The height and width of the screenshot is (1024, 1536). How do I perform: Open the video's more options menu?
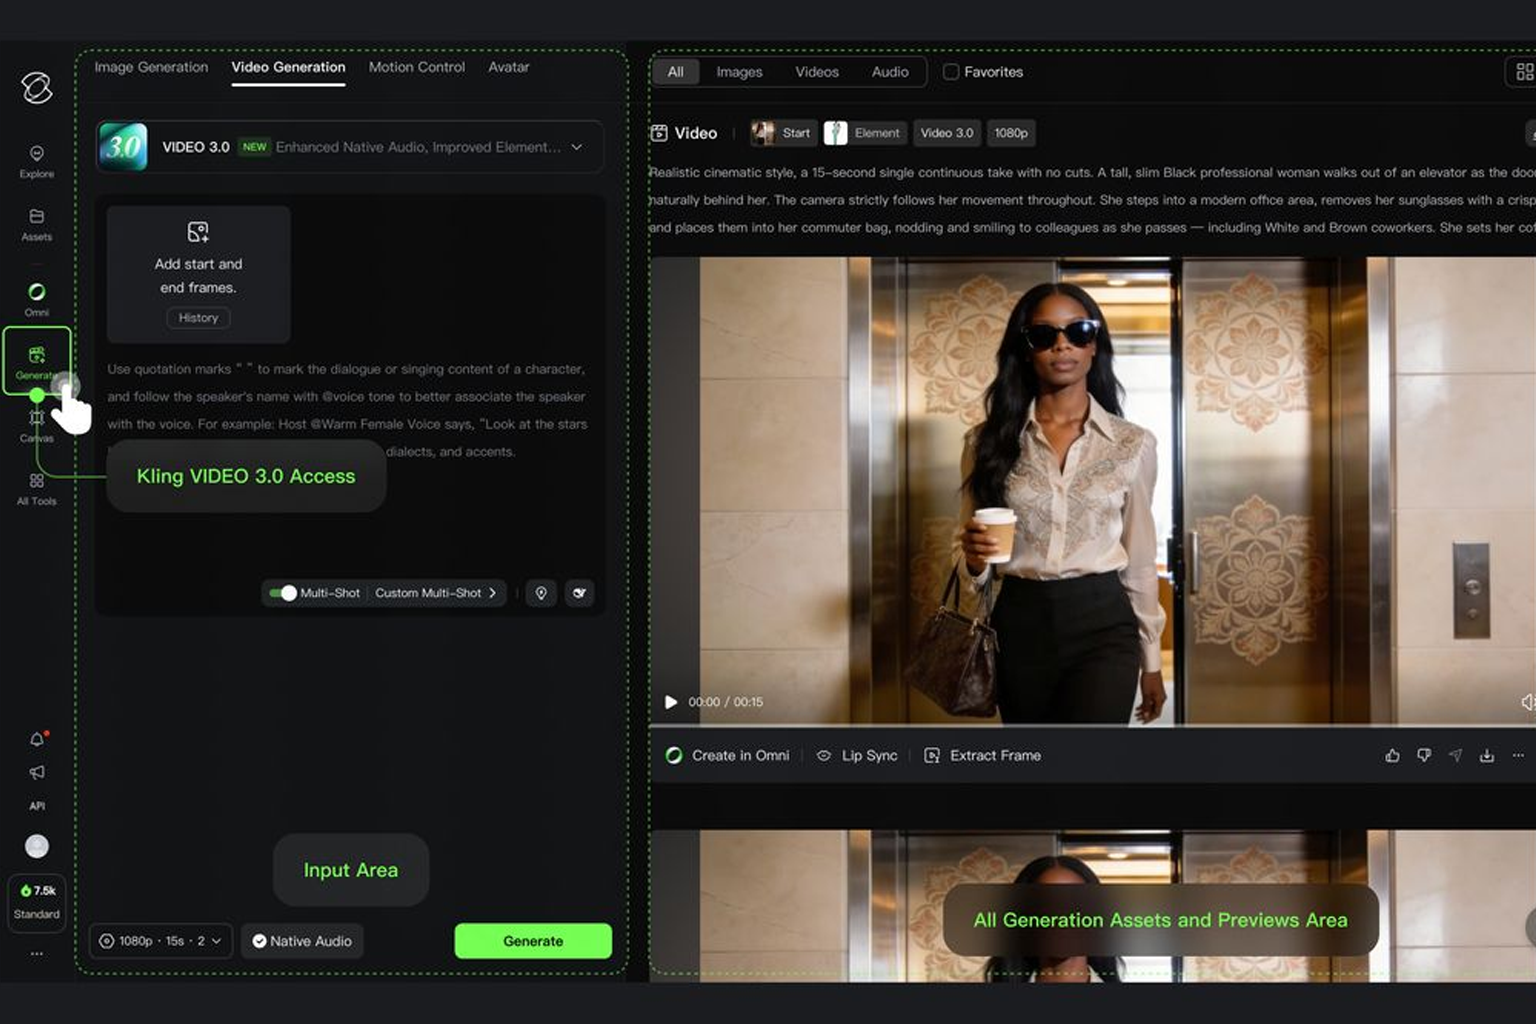coord(1518,756)
